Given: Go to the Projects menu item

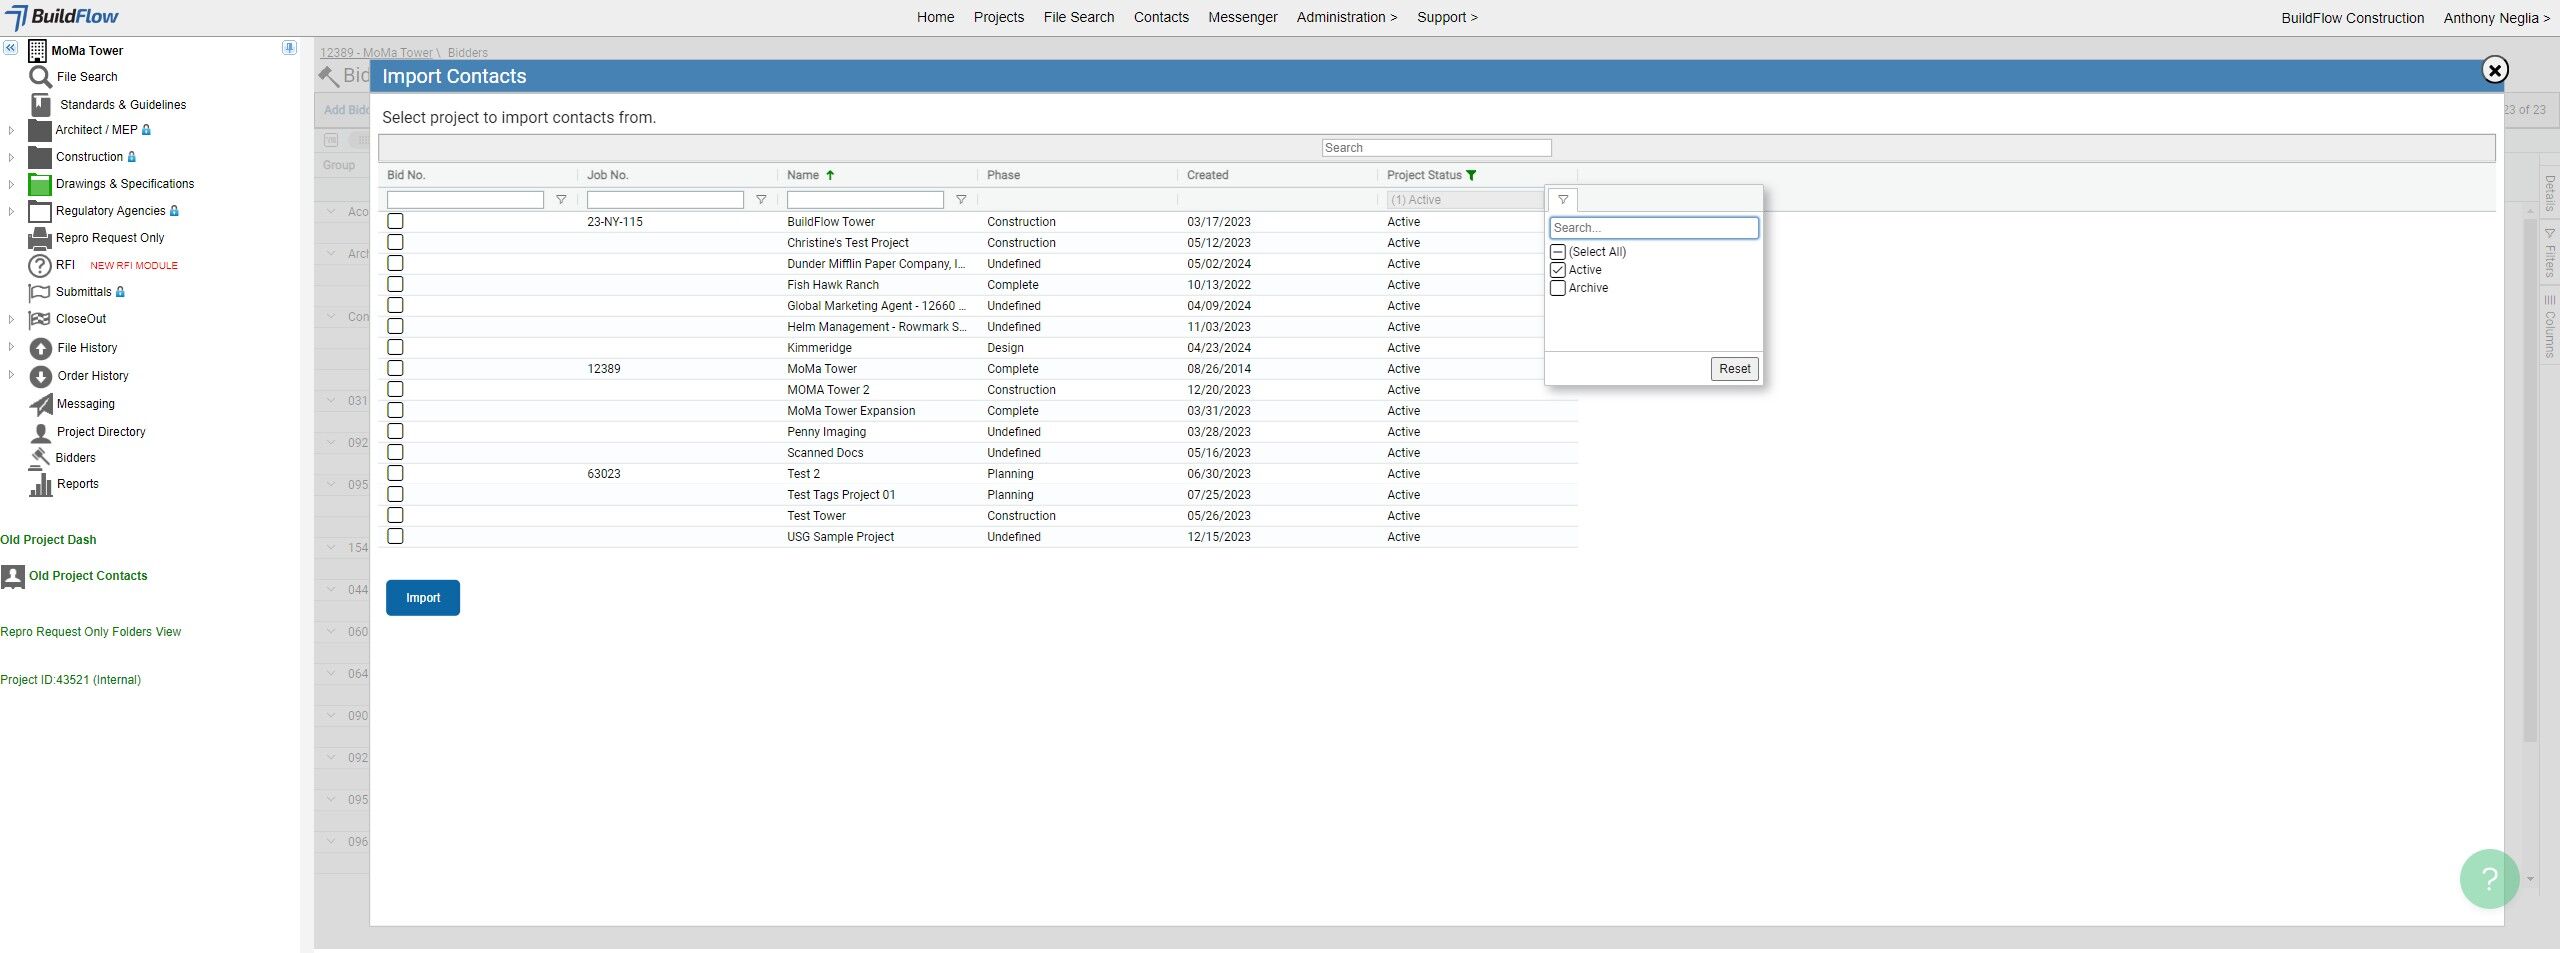Looking at the screenshot, I should pos(998,17).
